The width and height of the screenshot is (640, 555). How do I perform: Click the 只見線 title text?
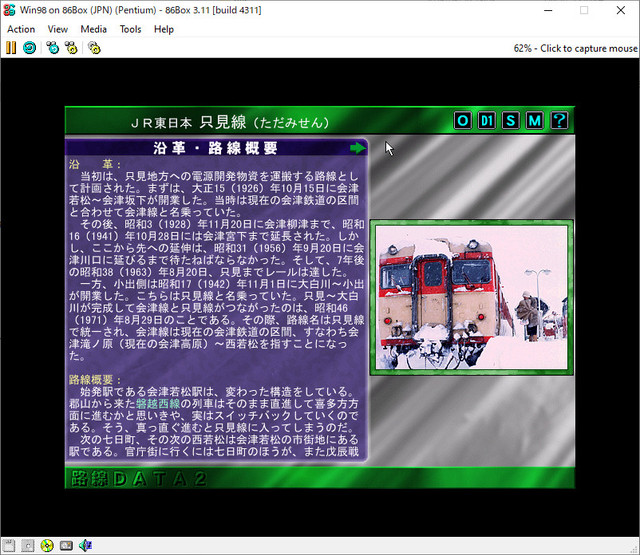pyautogui.click(x=223, y=122)
